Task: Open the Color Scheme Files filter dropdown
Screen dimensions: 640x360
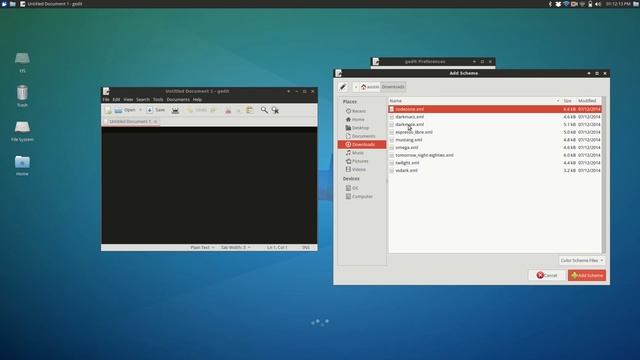Action: [582, 260]
